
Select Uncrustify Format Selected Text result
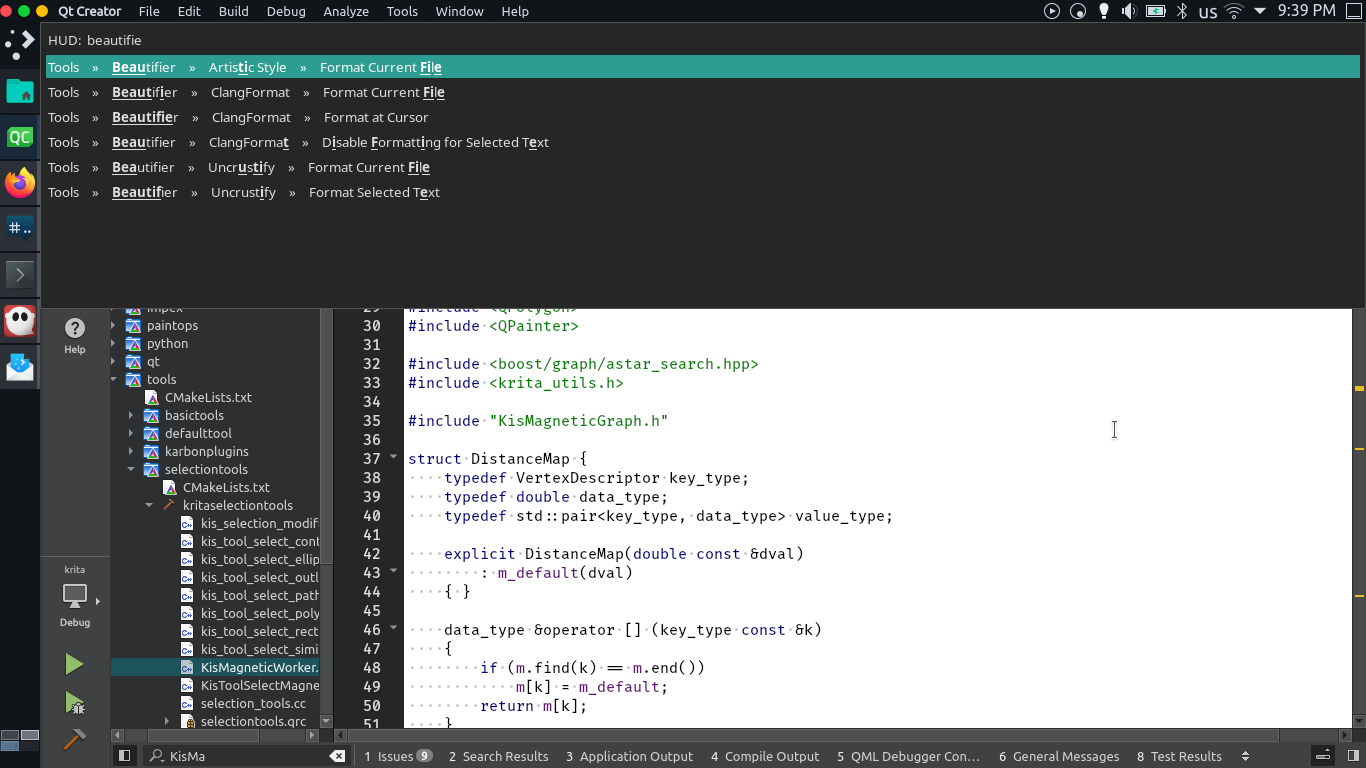[x=703, y=192]
